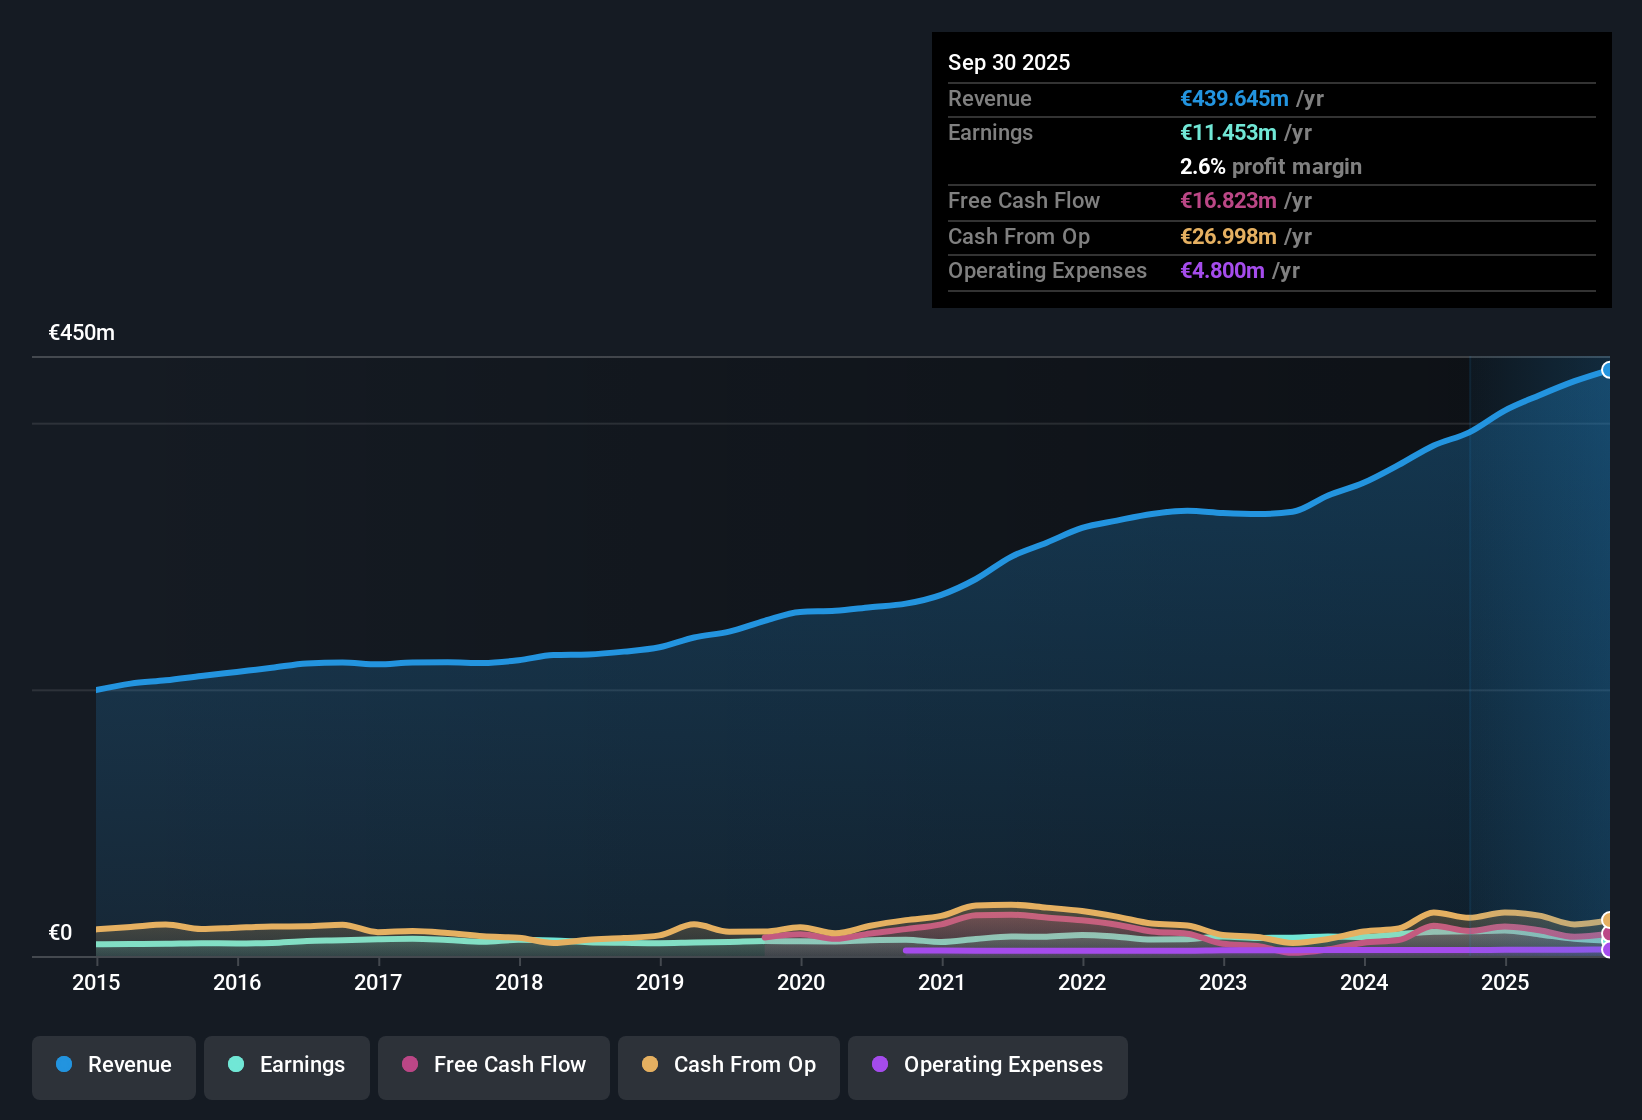Click the Free Cash Flow endpoint marker

pyautogui.click(x=1609, y=934)
